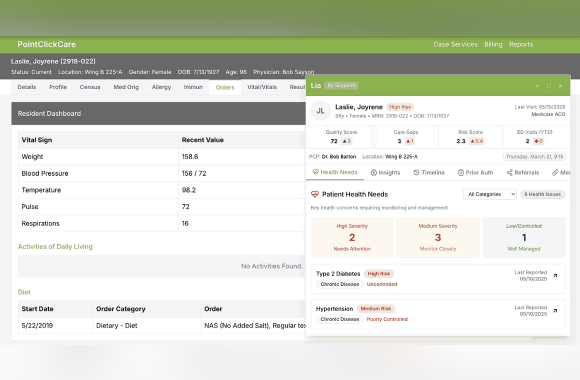Screen dimensions: 580x380
Task: Switch to the Immun tab
Action: click(193, 87)
